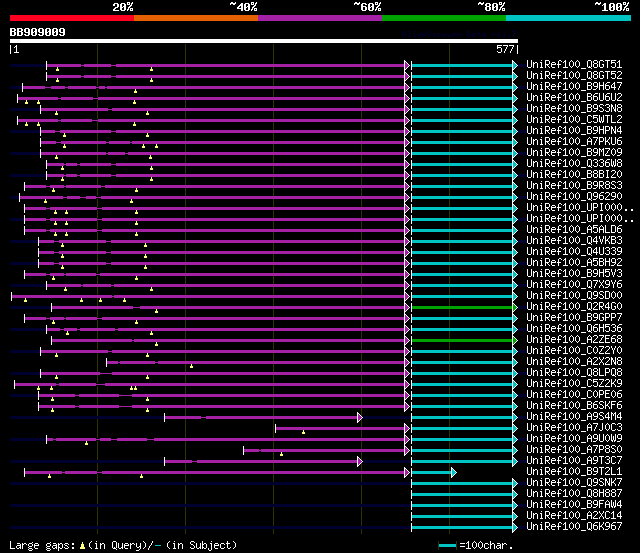Open subject UniRef100_B6U6U2
Viewport: 640px width, 553px height.
(574, 98)
